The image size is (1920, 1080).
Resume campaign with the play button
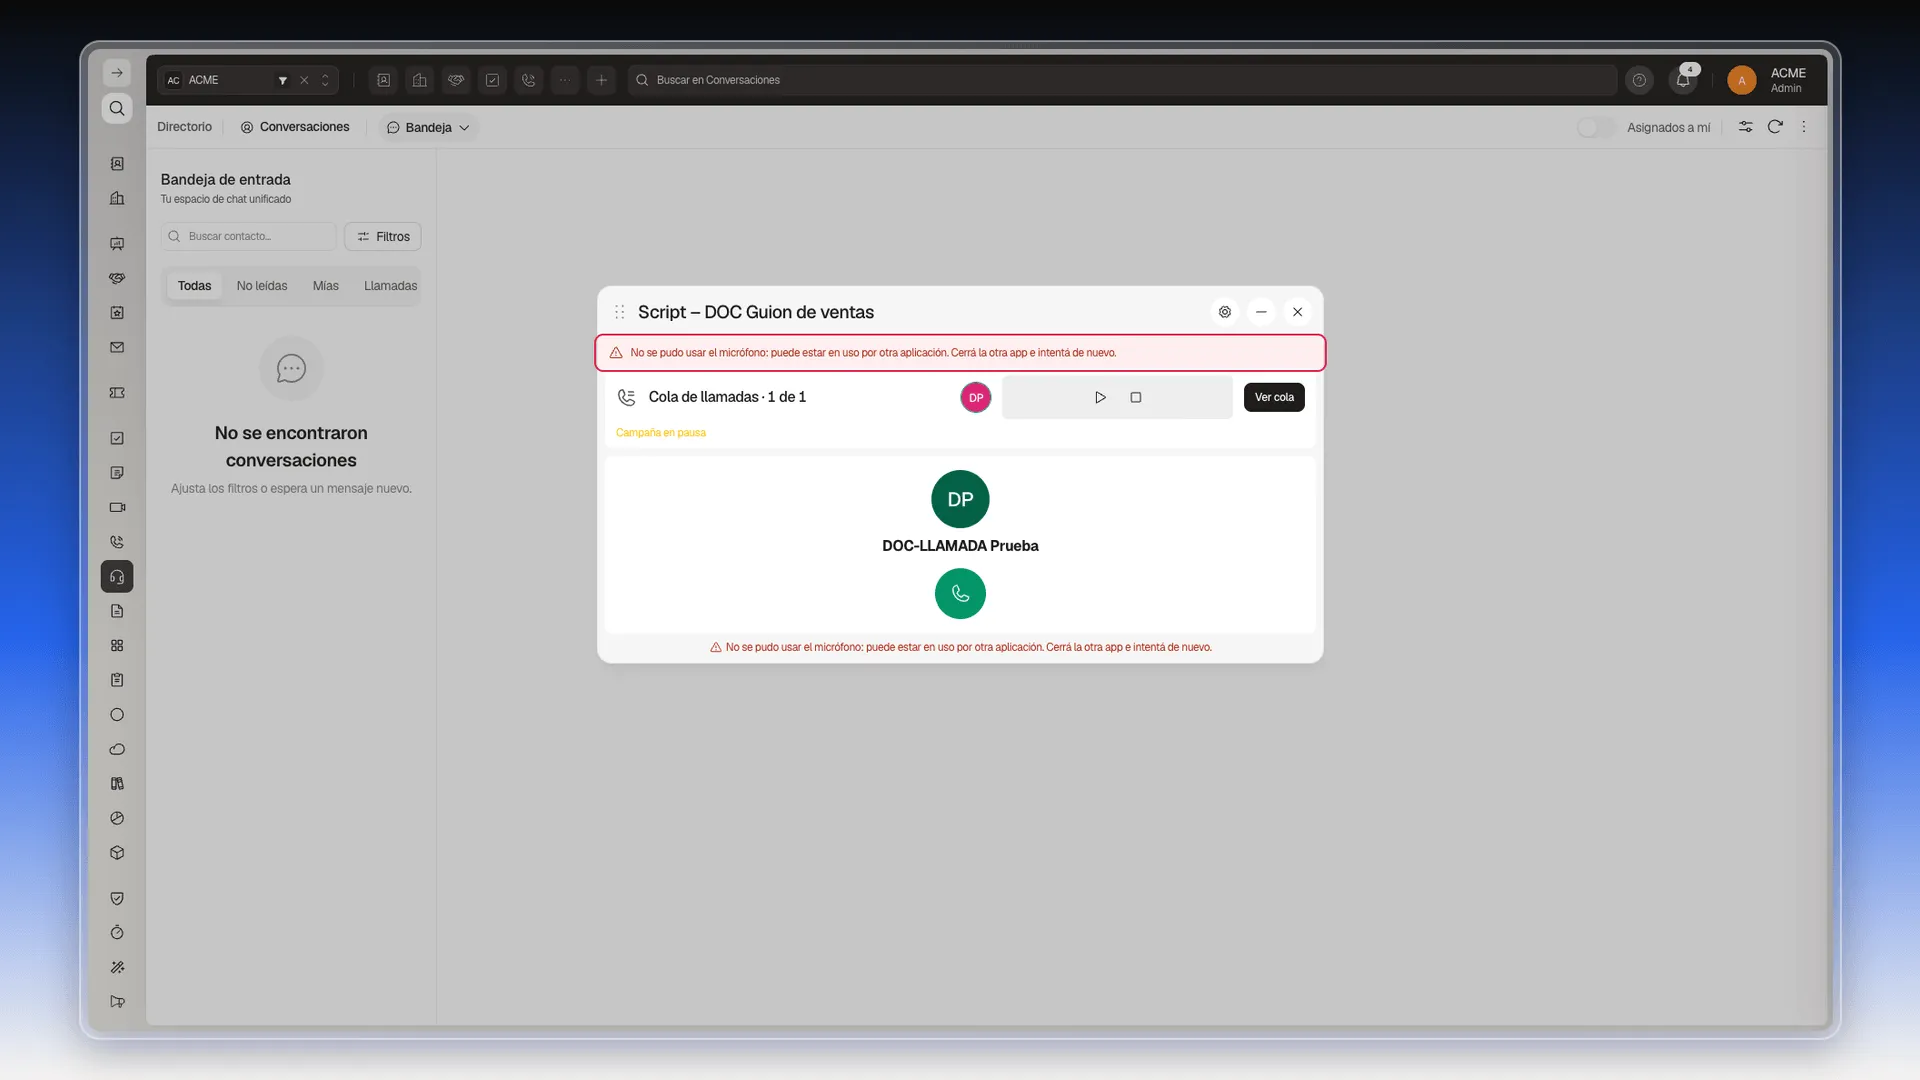1100,397
